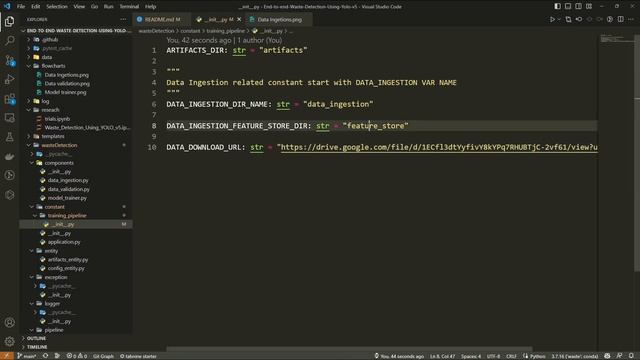Click the Open Changes icon in editor toolbar

[568, 19]
